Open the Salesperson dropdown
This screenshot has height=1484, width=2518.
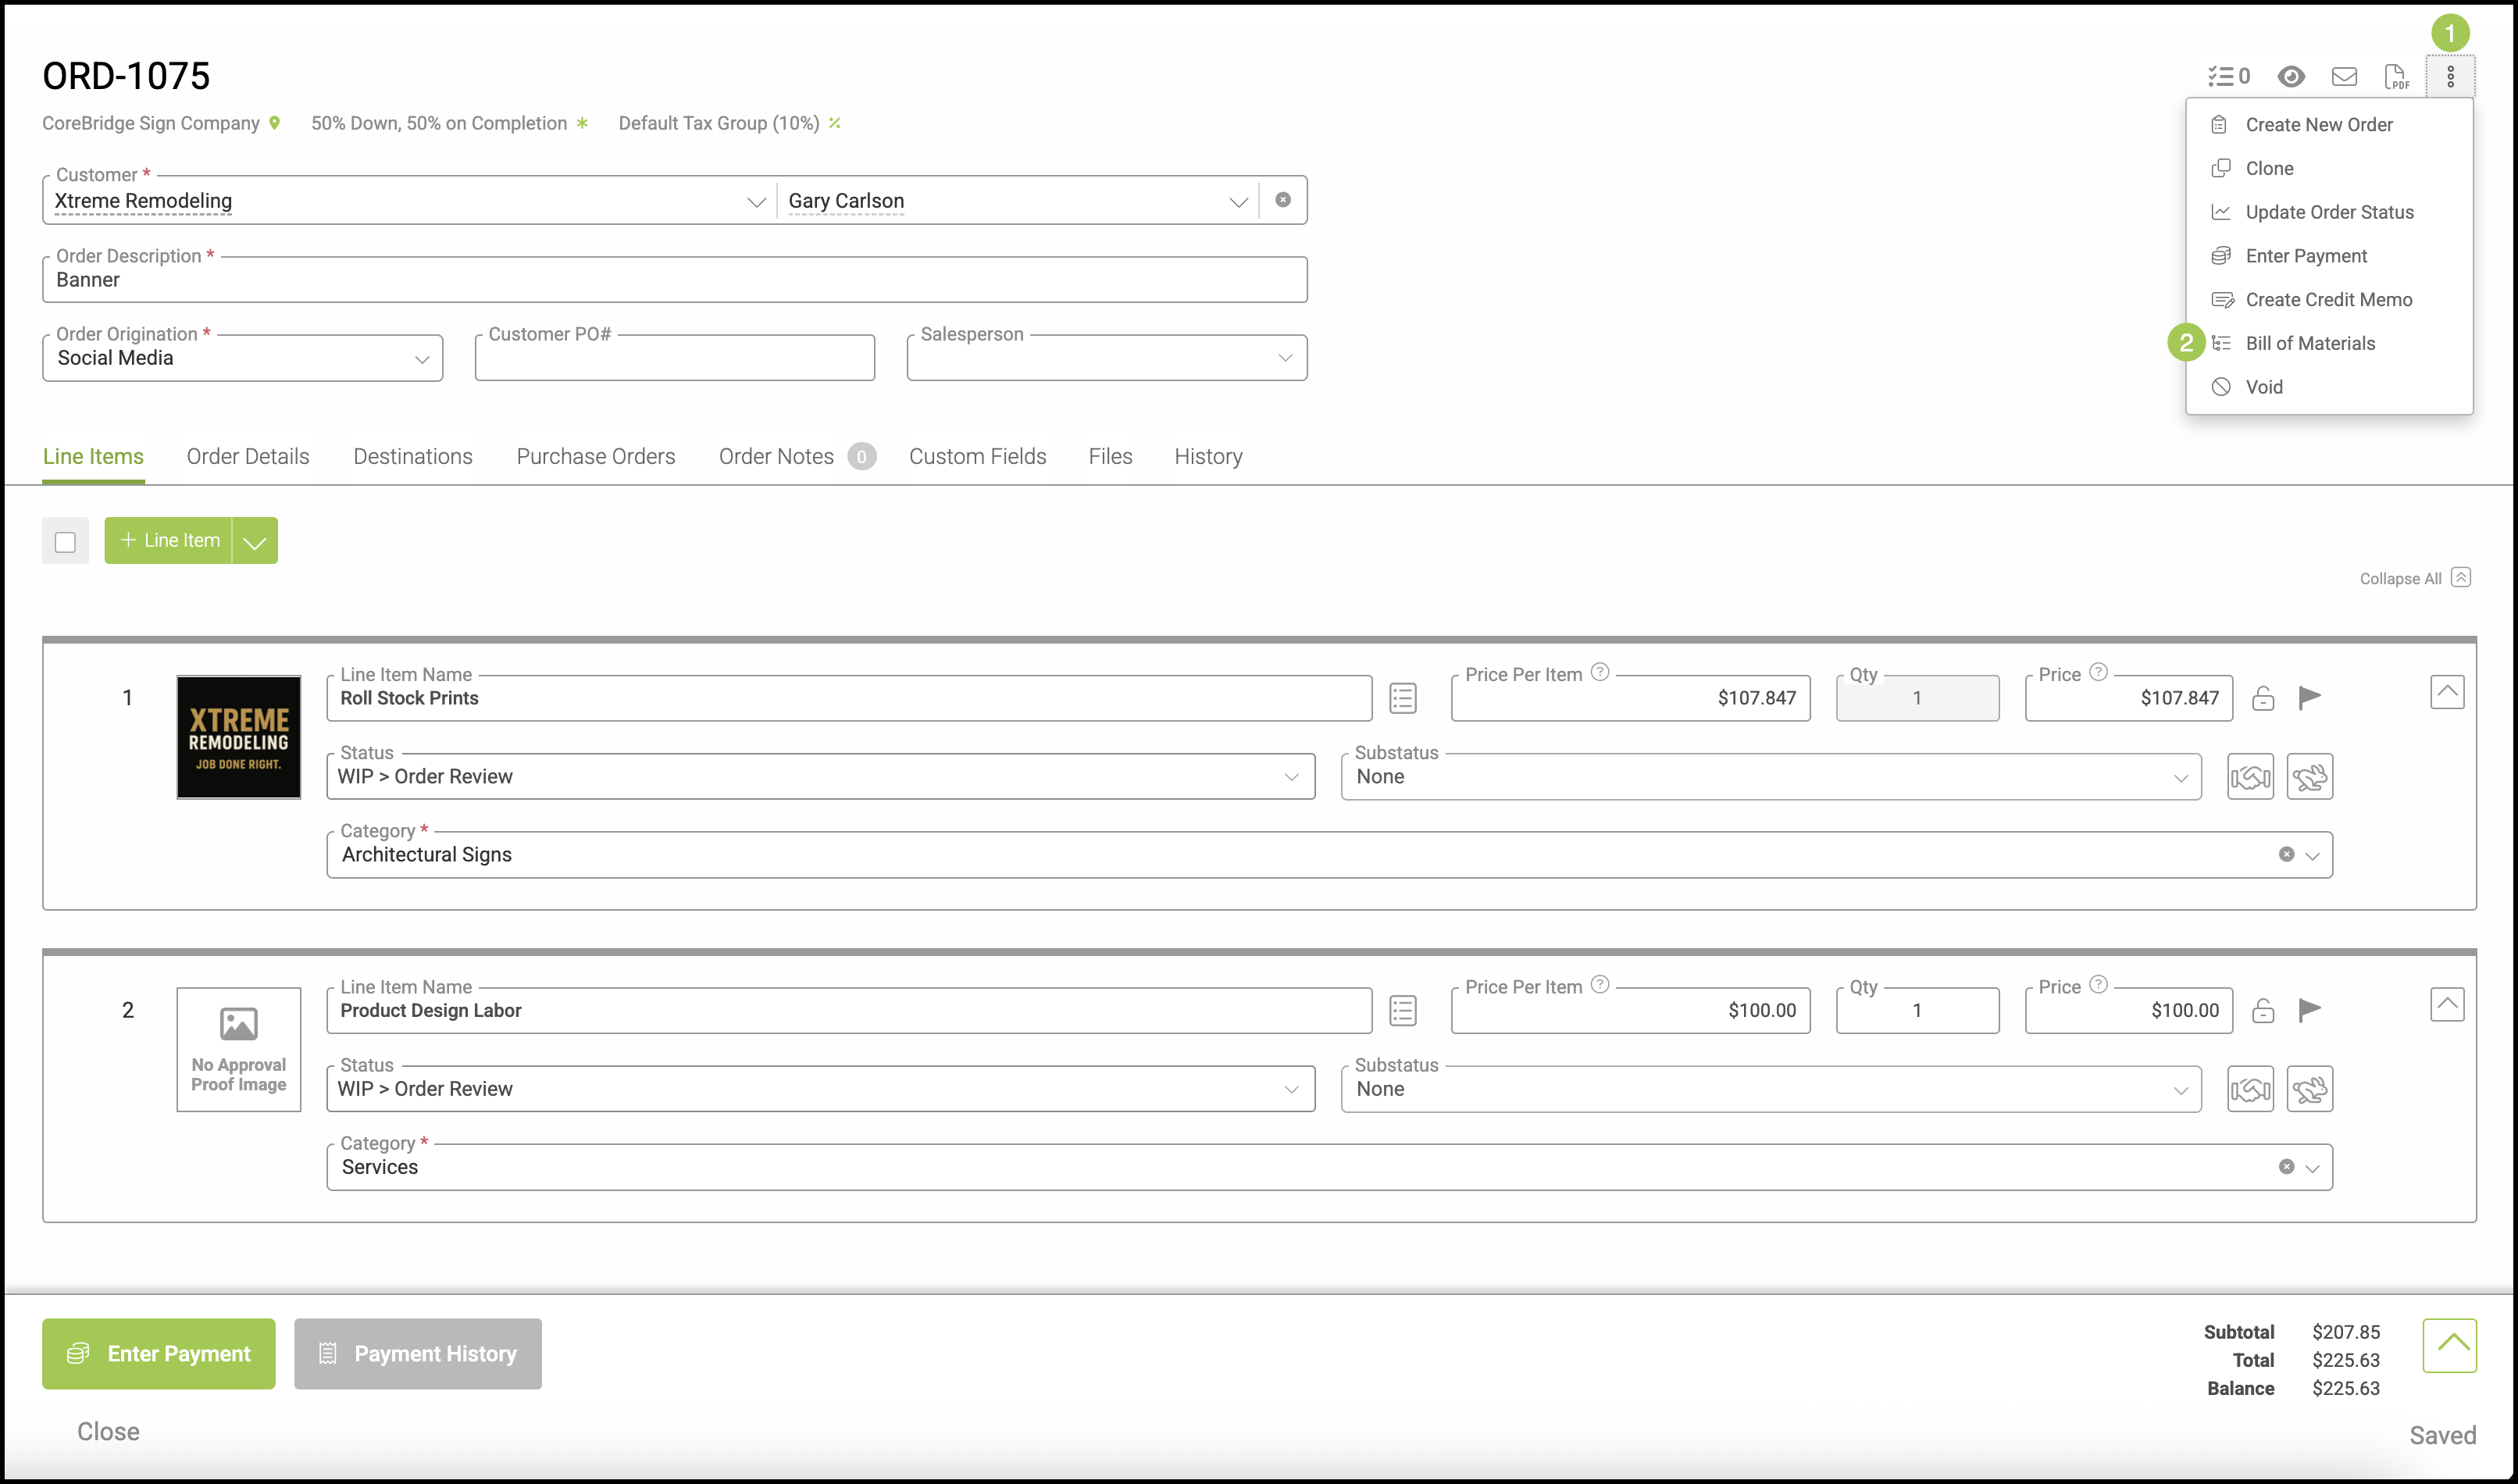1285,359
